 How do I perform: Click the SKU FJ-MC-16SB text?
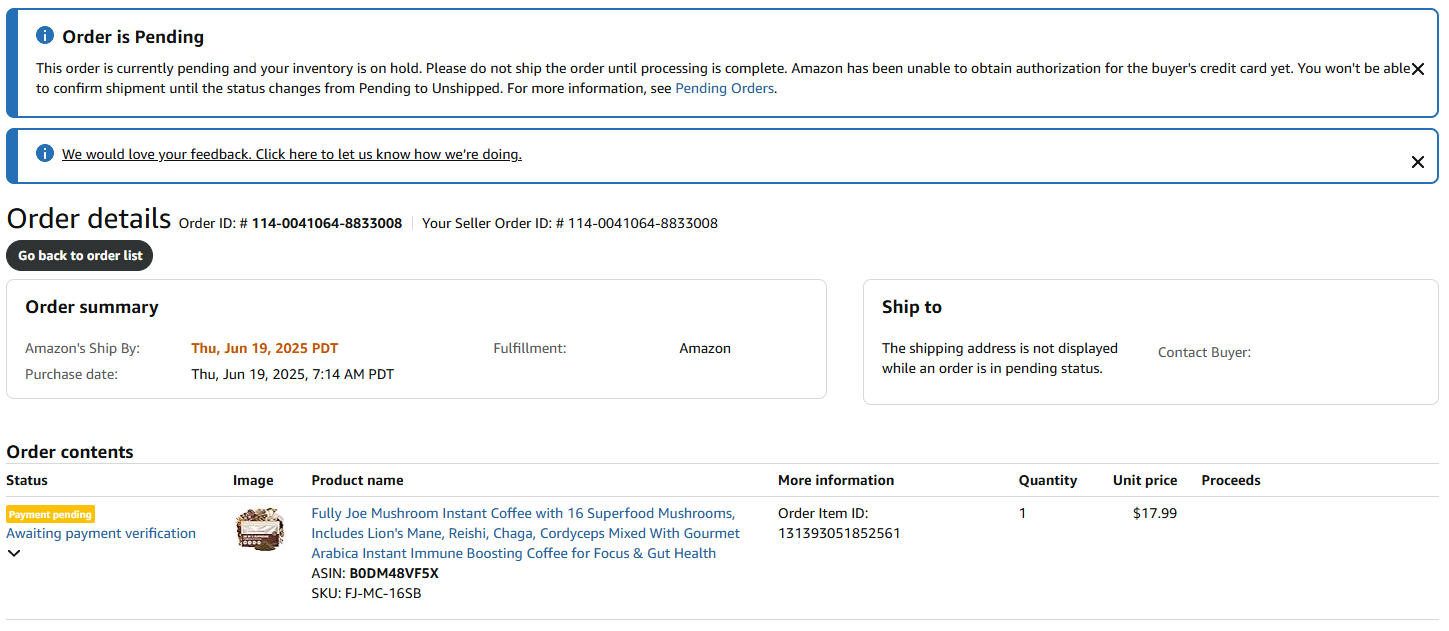click(x=366, y=594)
